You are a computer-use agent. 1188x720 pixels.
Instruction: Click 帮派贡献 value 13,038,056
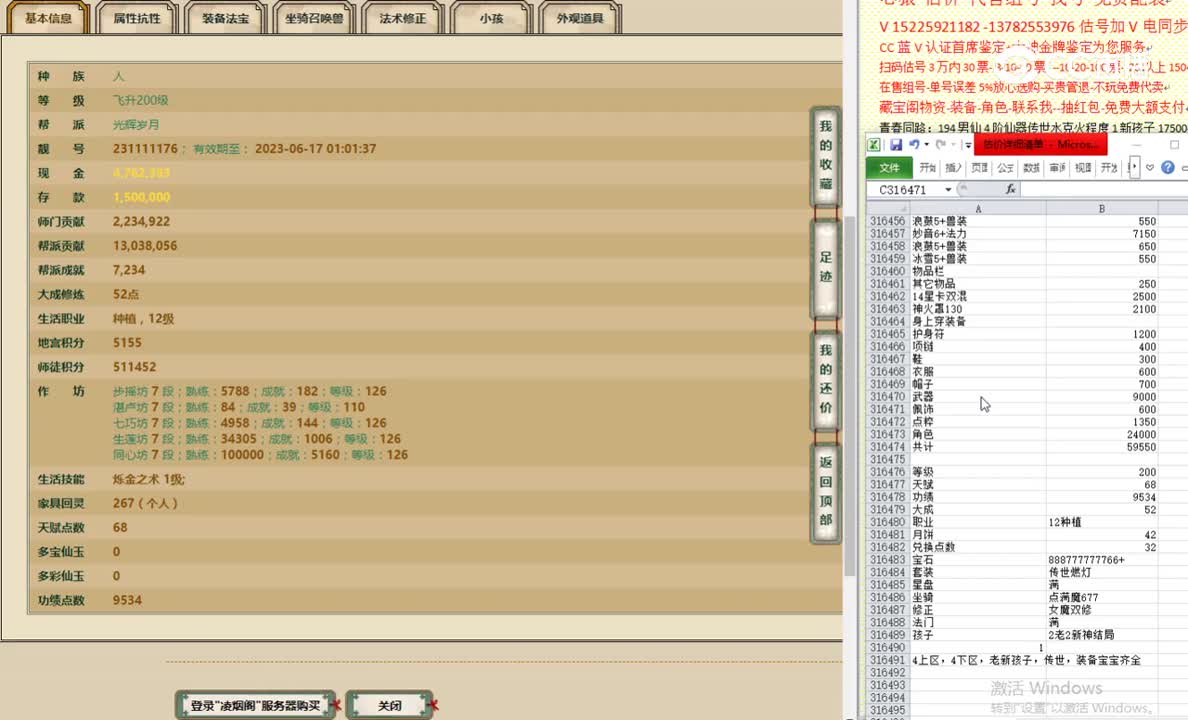click(x=145, y=246)
